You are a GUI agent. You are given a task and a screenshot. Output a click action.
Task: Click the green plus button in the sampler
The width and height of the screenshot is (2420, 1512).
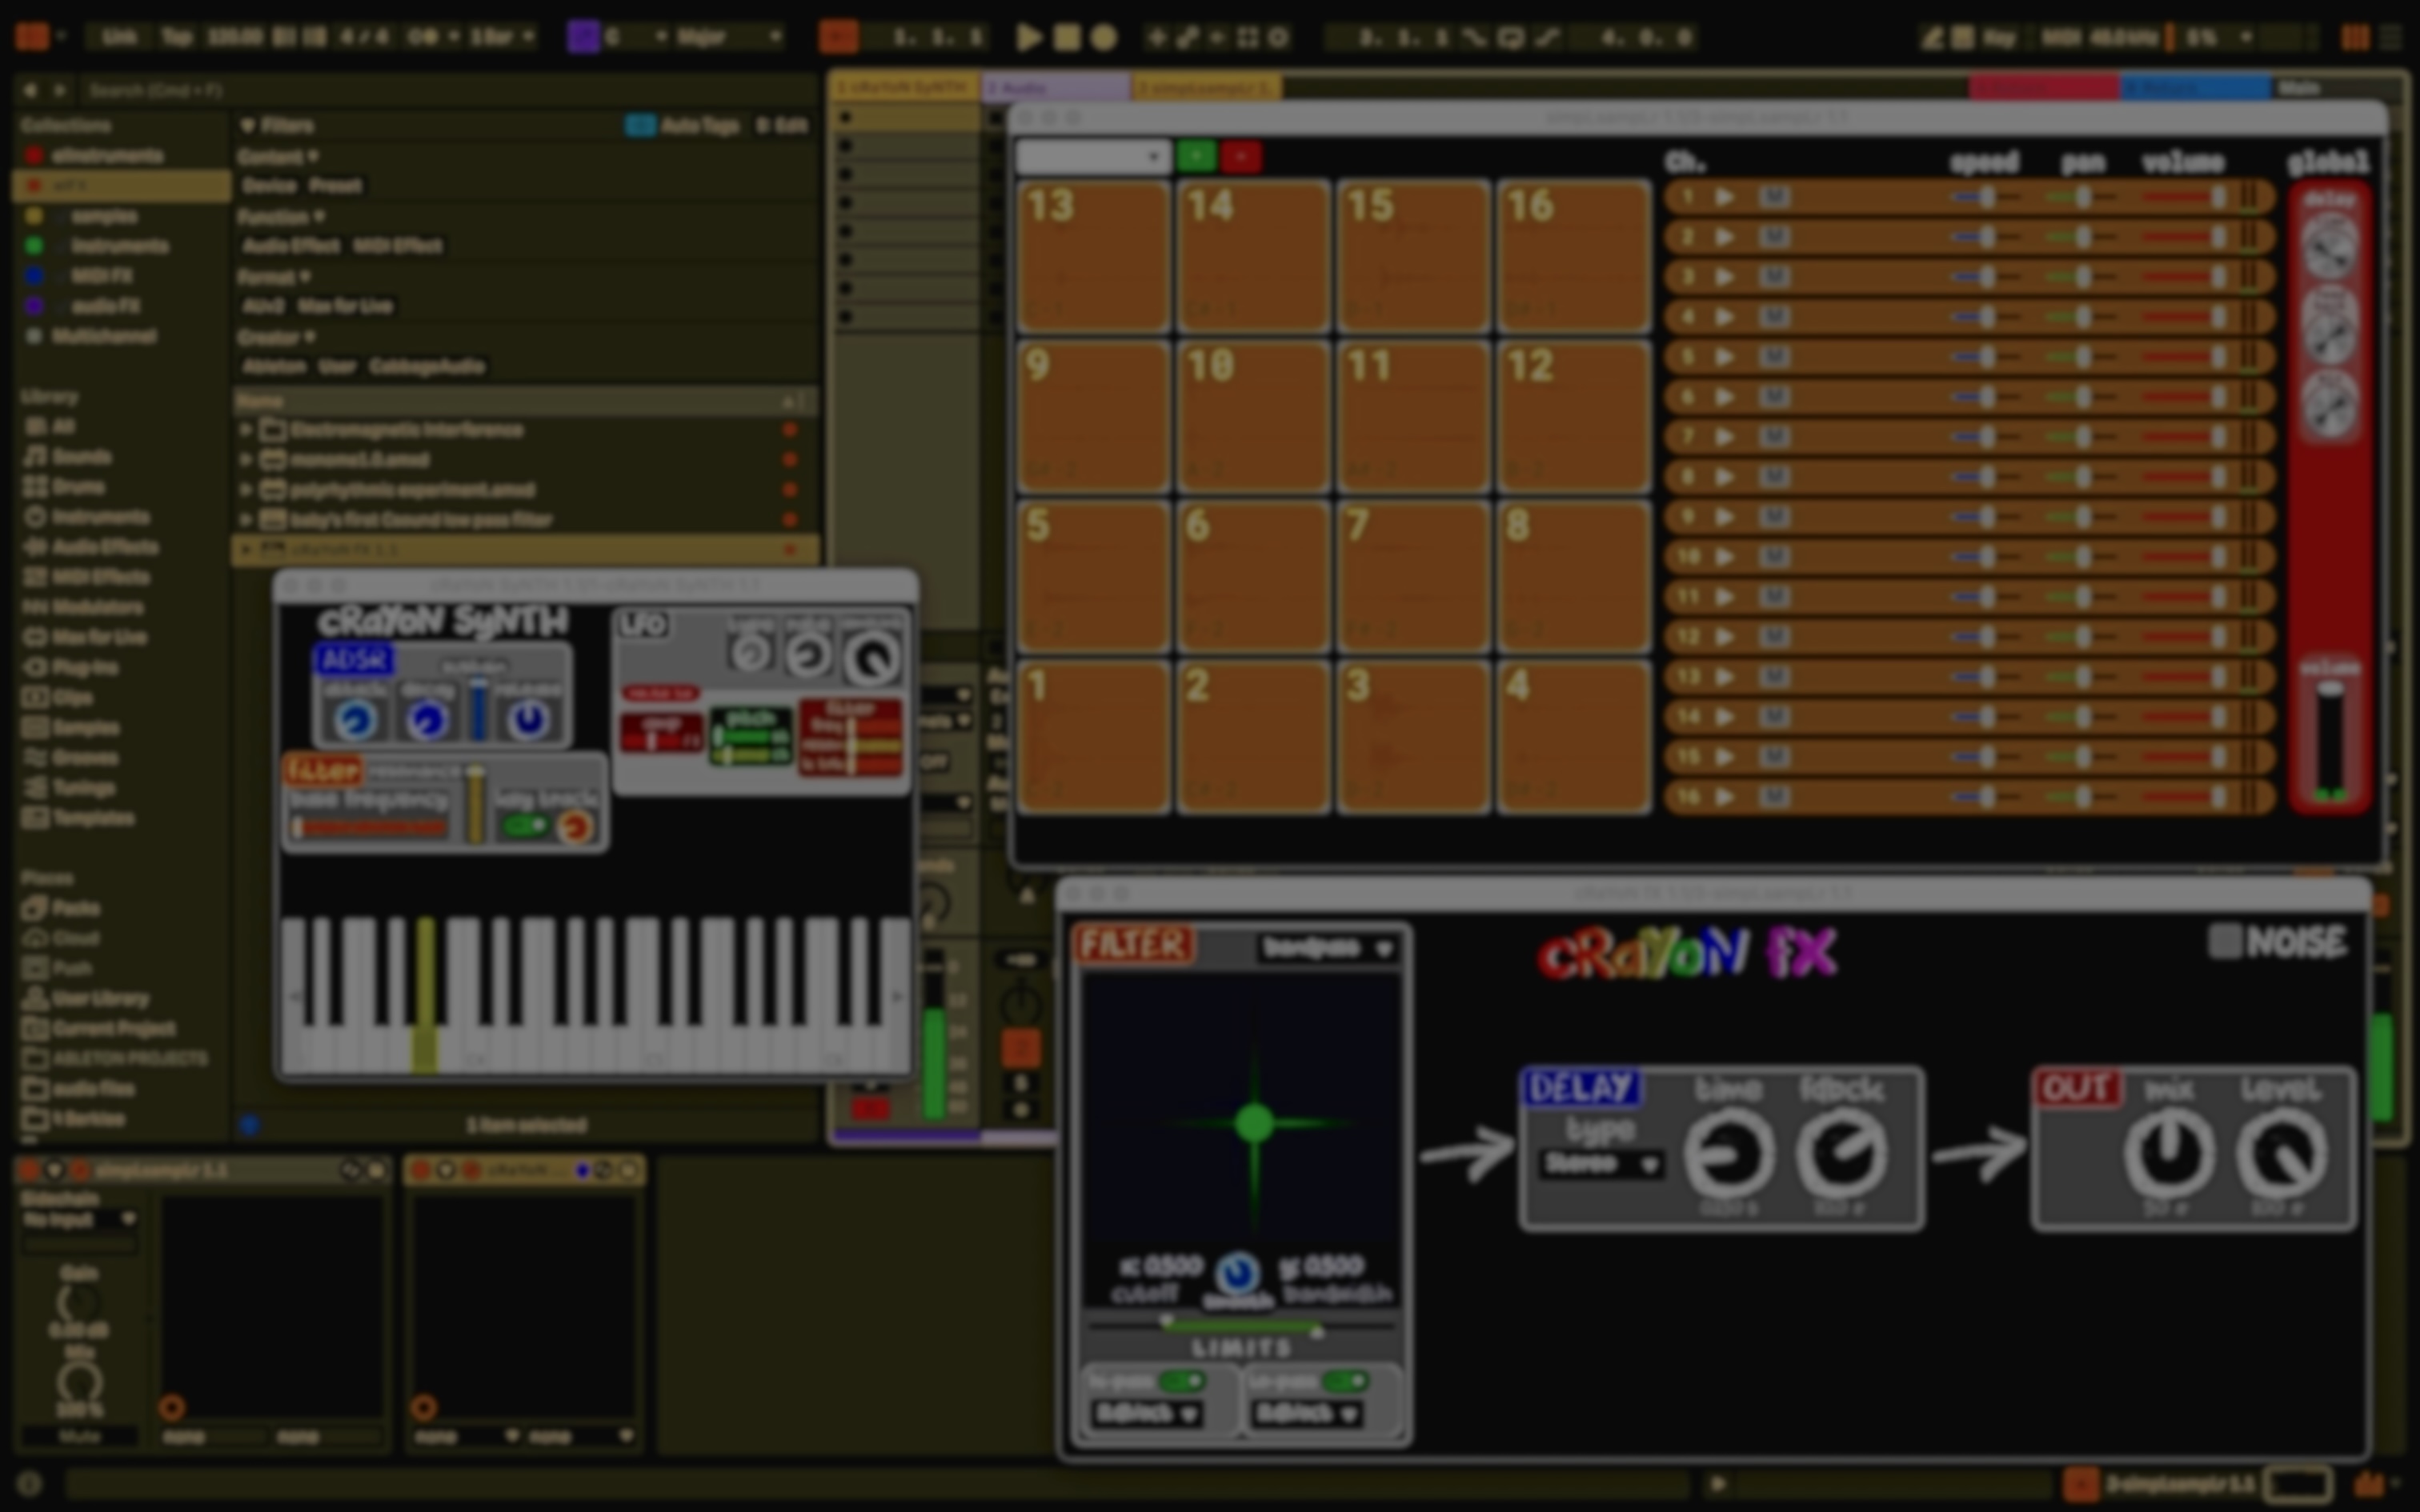pos(1196,157)
